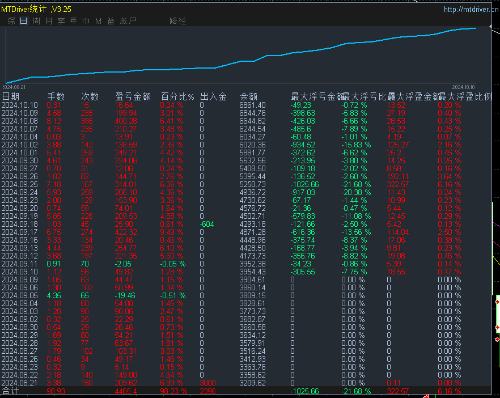The height and width of the screenshot is (398, 500).
Task: Click the -15.83 % floating loss ratio on 2024.10.02
Action: click(x=356, y=145)
